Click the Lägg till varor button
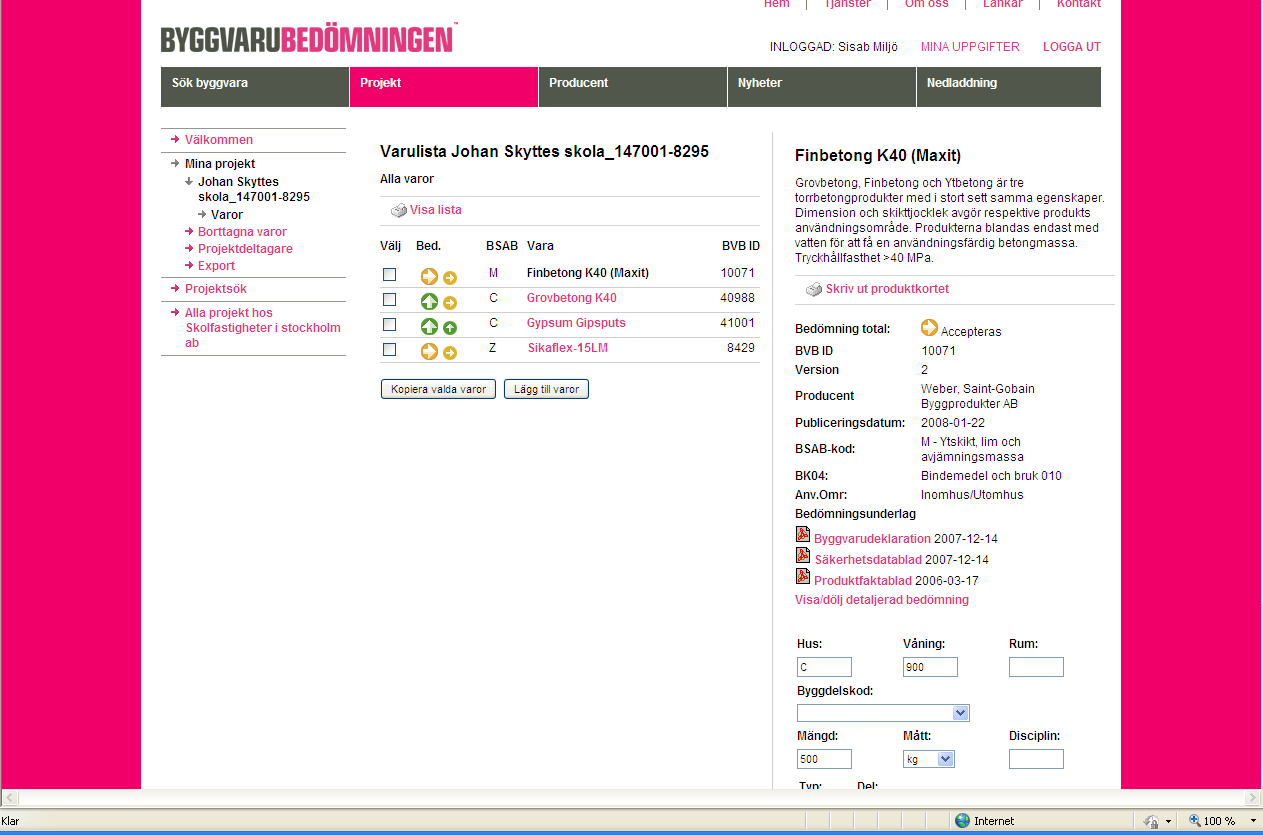 [546, 389]
